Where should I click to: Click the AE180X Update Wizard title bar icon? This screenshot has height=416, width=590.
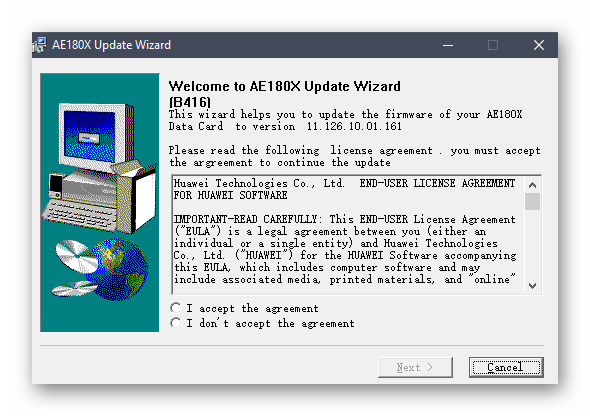pos(39,45)
